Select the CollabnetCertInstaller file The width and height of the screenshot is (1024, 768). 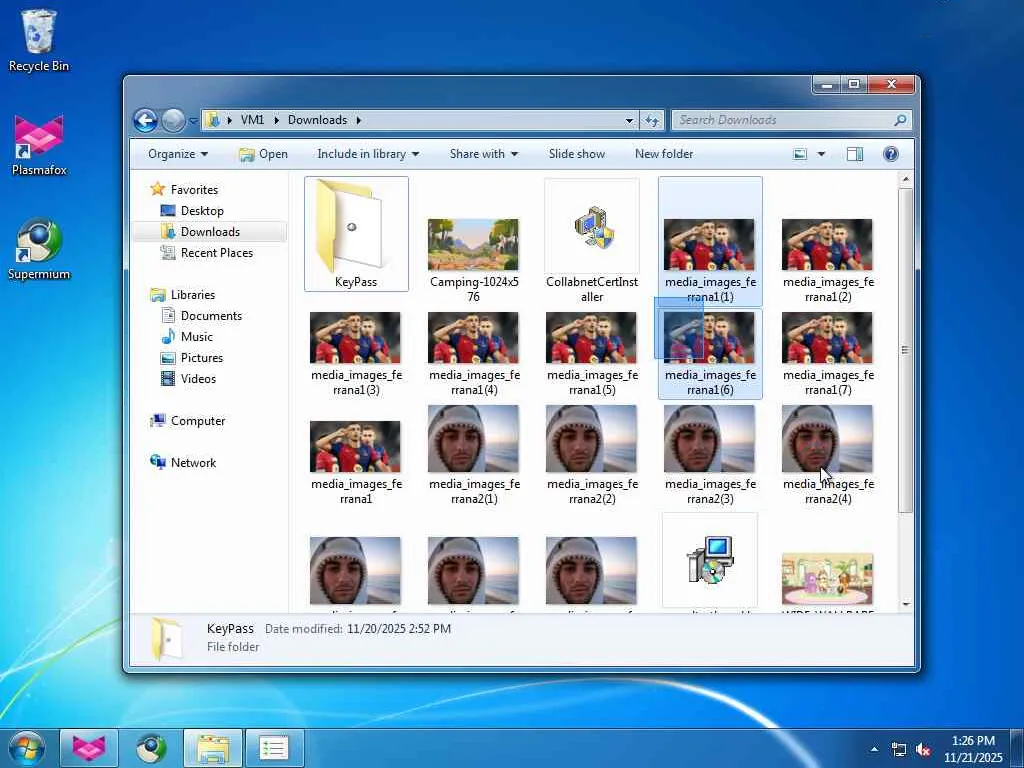click(x=592, y=242)
